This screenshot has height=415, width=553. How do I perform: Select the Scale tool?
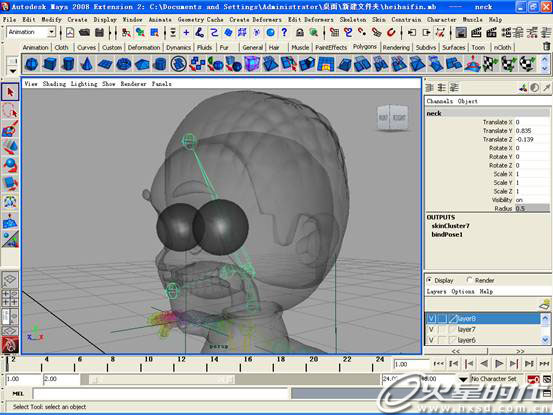click(10, 183)
